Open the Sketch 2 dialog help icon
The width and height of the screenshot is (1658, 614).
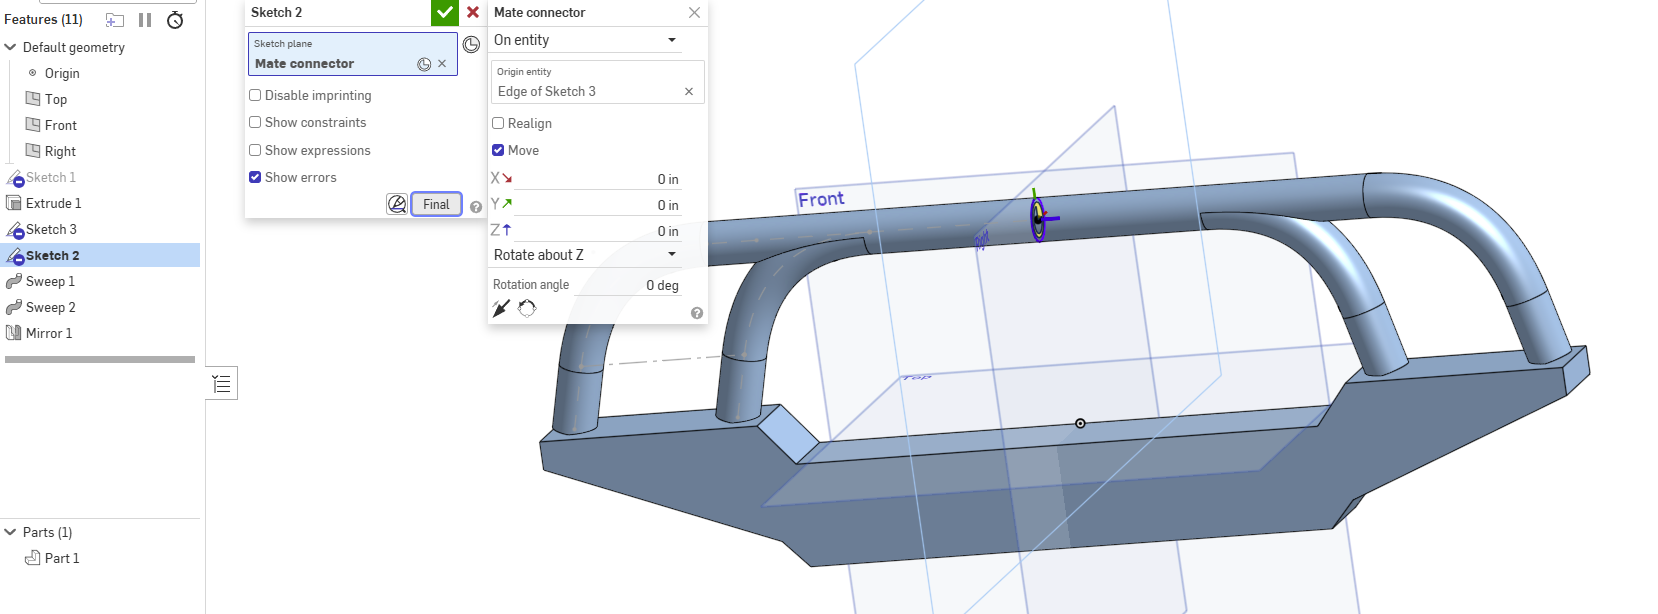click(476, 207)
